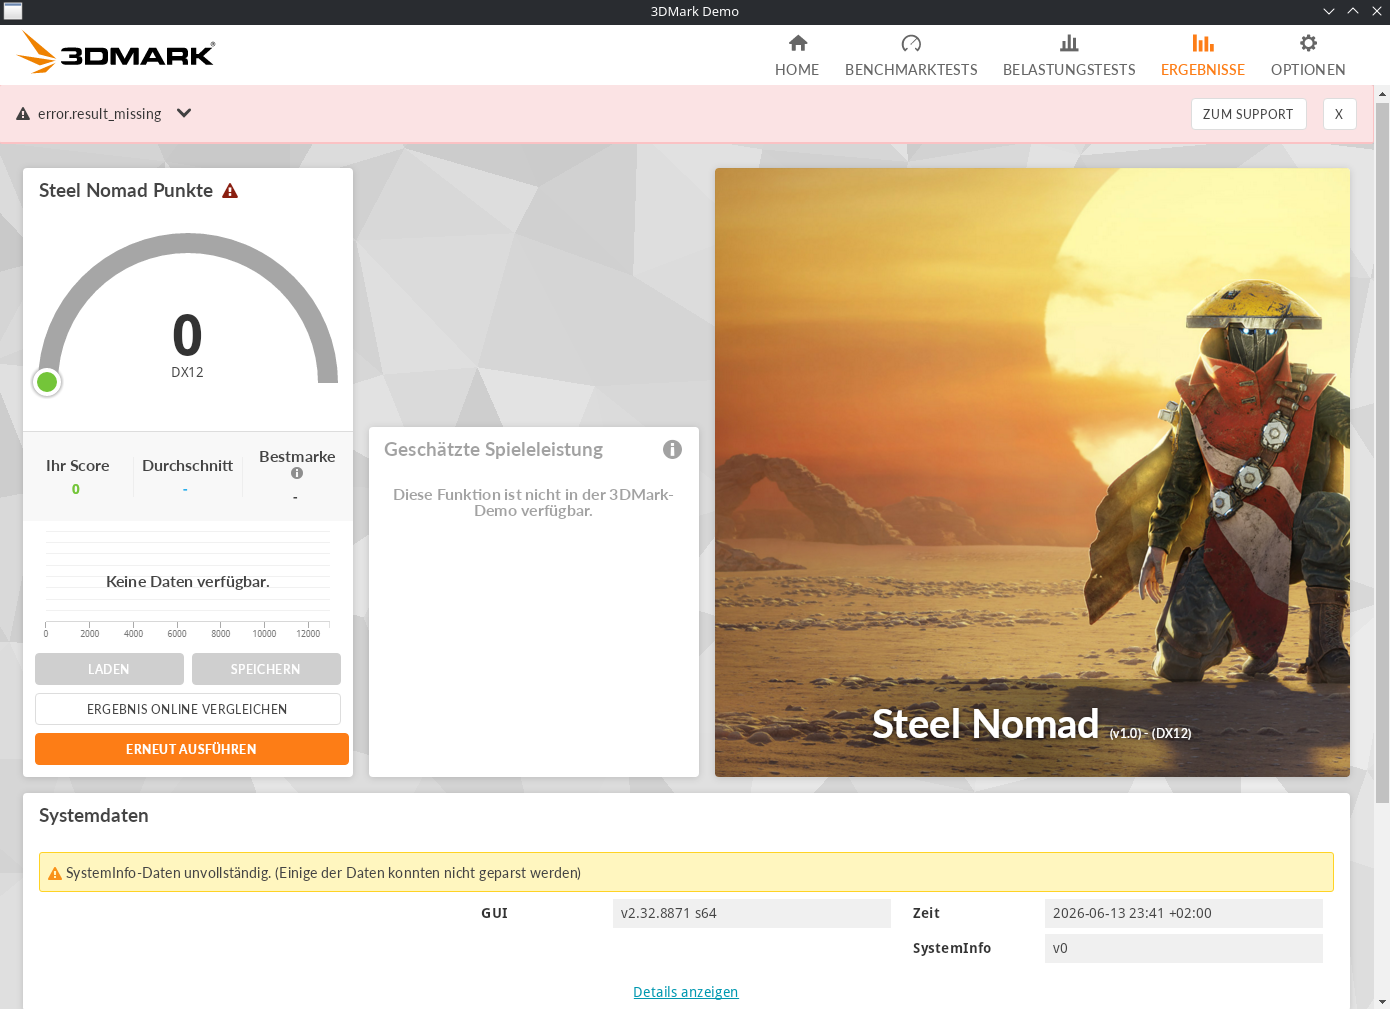Click the Steel Nomad artwork image
1390x1009 pixels.
tap(1032, 472)
